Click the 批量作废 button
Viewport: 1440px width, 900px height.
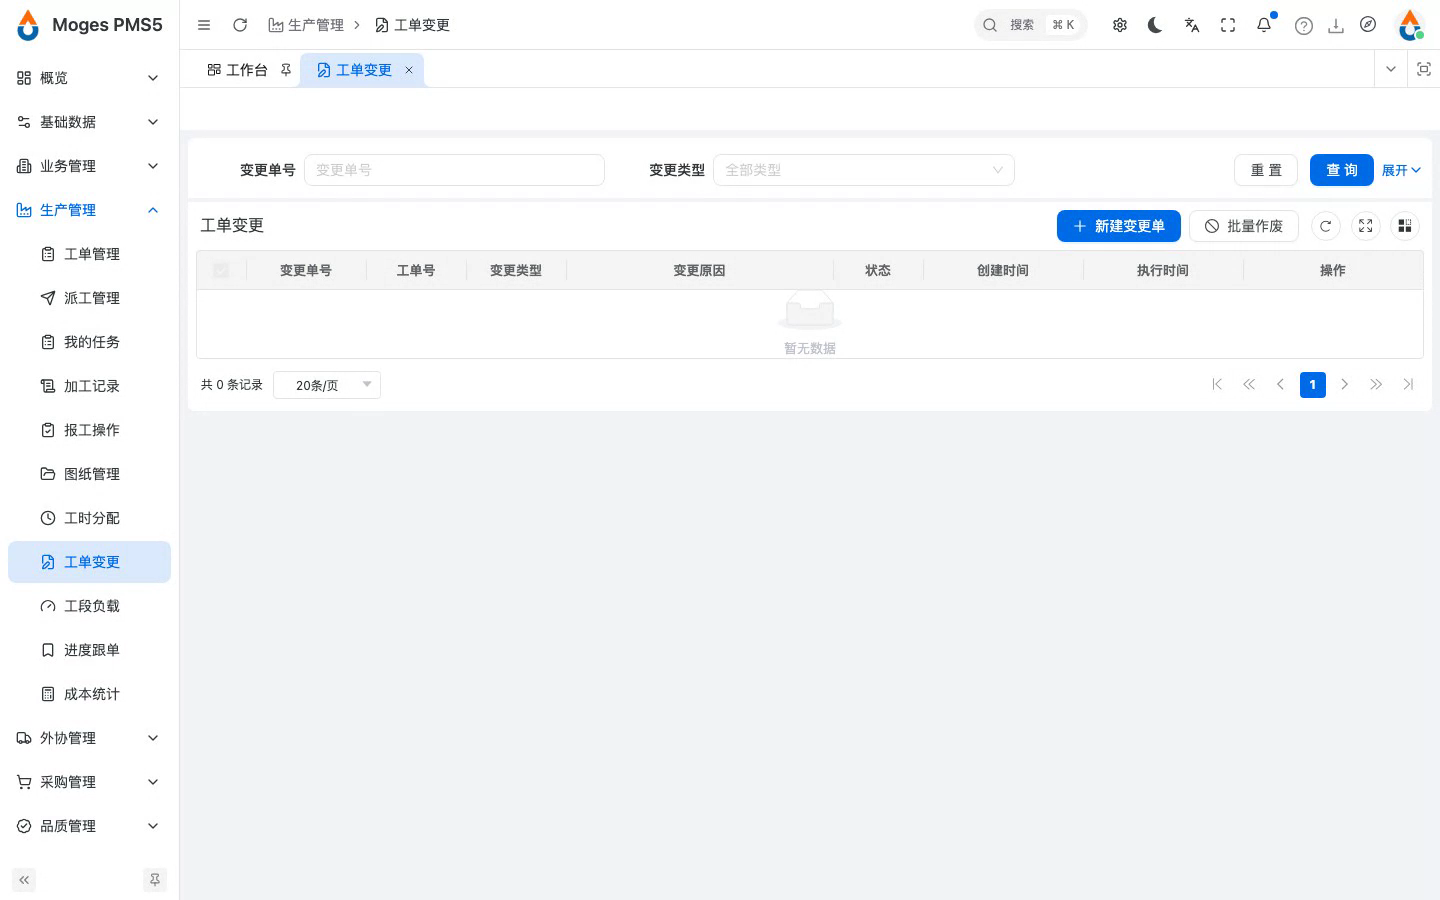(1244, 226)
